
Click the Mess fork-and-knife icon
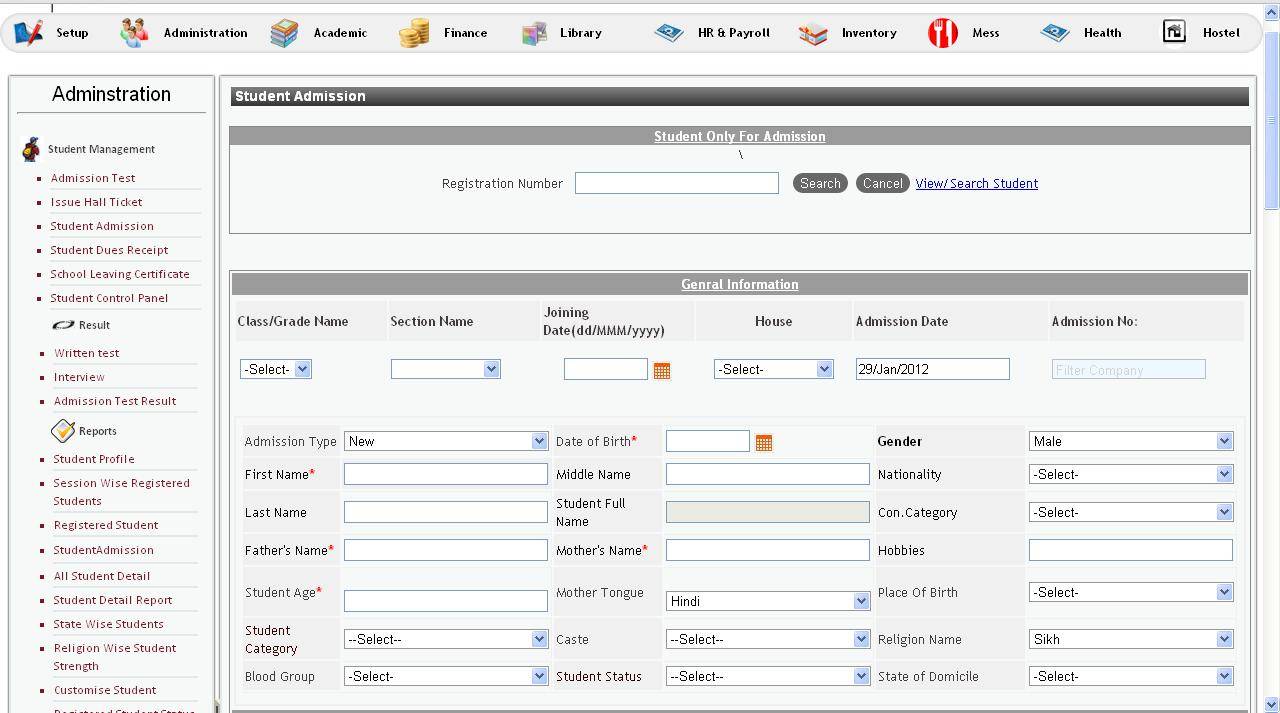click(x=943, y=33)
